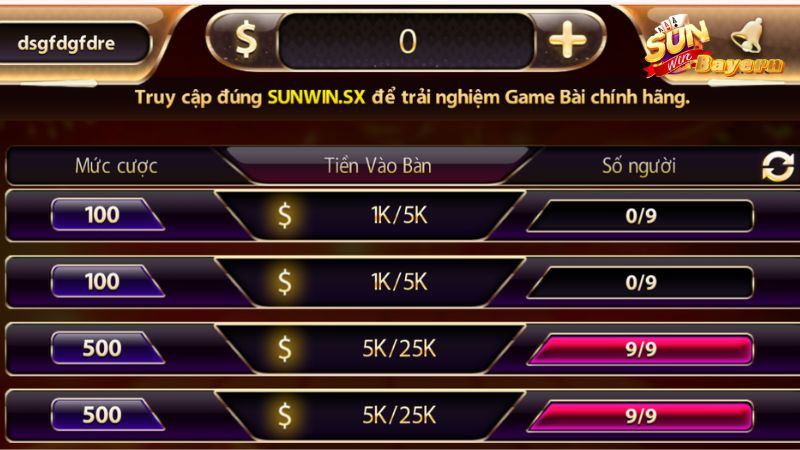The height and width of the screenshot is (450, 800).
Task: Click the refresh table list icon
Action: tap(778, 166)
